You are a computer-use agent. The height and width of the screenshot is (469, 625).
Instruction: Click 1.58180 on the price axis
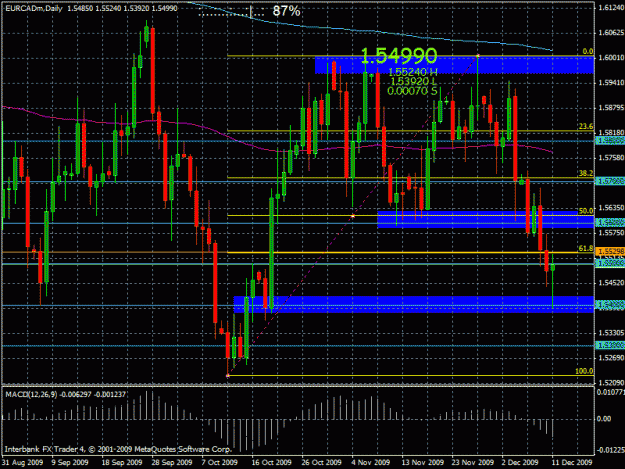(x=611, y=132)
